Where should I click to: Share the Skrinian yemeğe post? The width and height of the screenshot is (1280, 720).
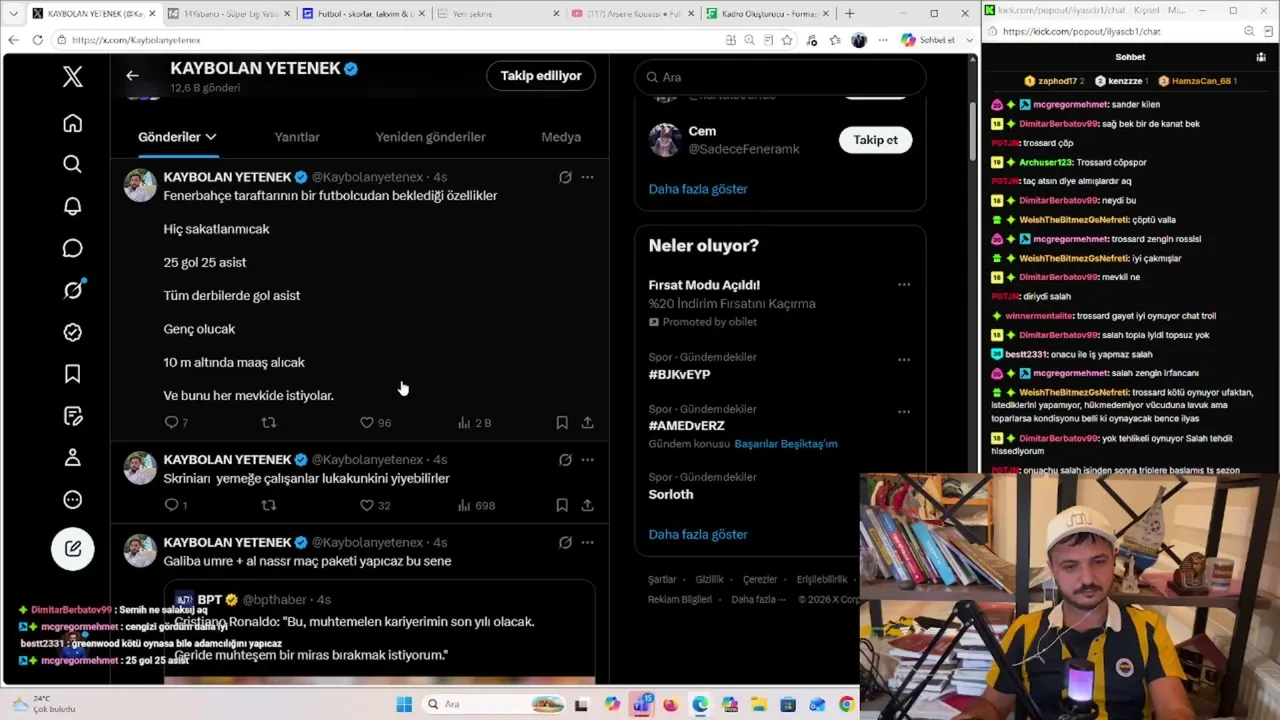coord(587,506)
